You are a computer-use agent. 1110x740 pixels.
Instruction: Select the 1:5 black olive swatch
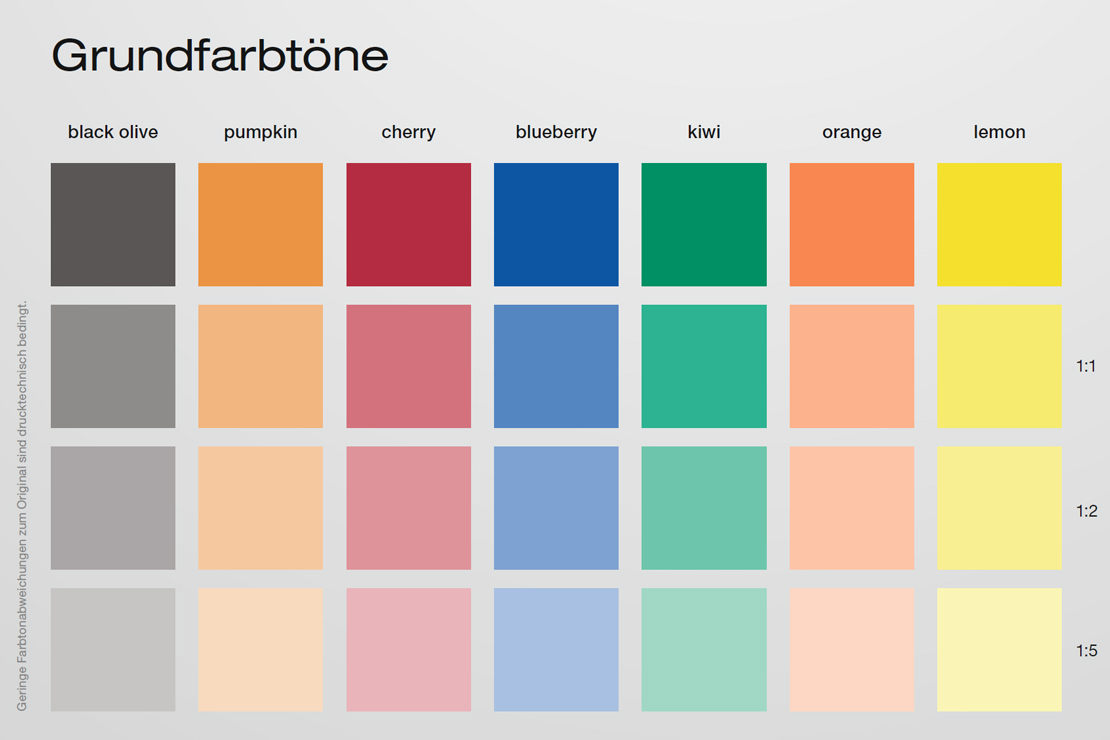point(113,650)
